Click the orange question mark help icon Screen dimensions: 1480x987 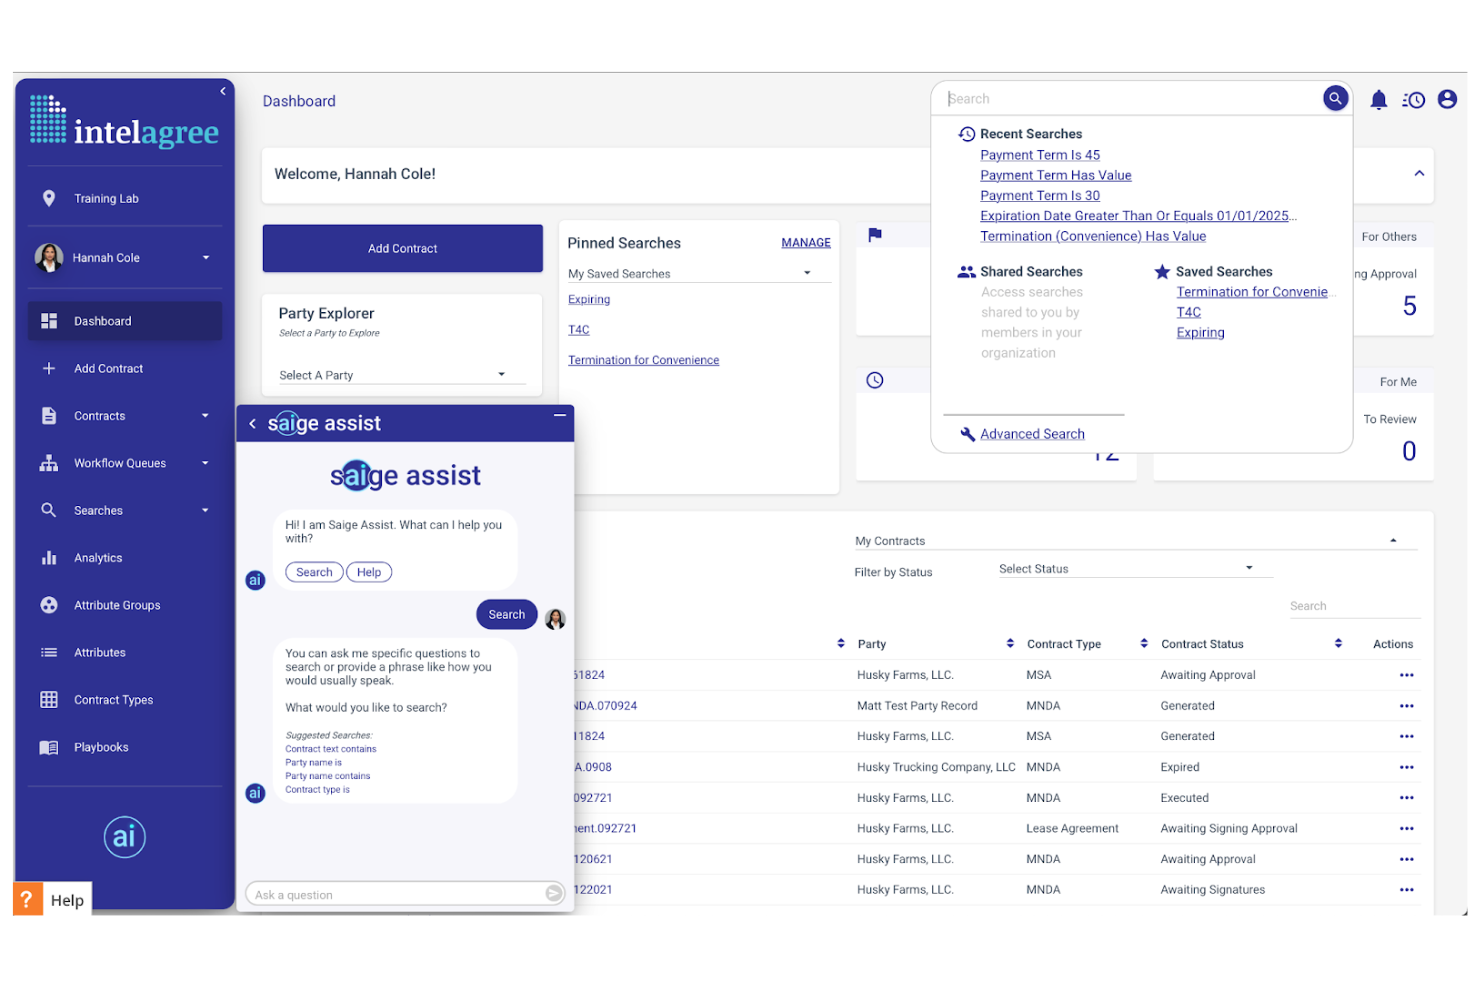27,899
